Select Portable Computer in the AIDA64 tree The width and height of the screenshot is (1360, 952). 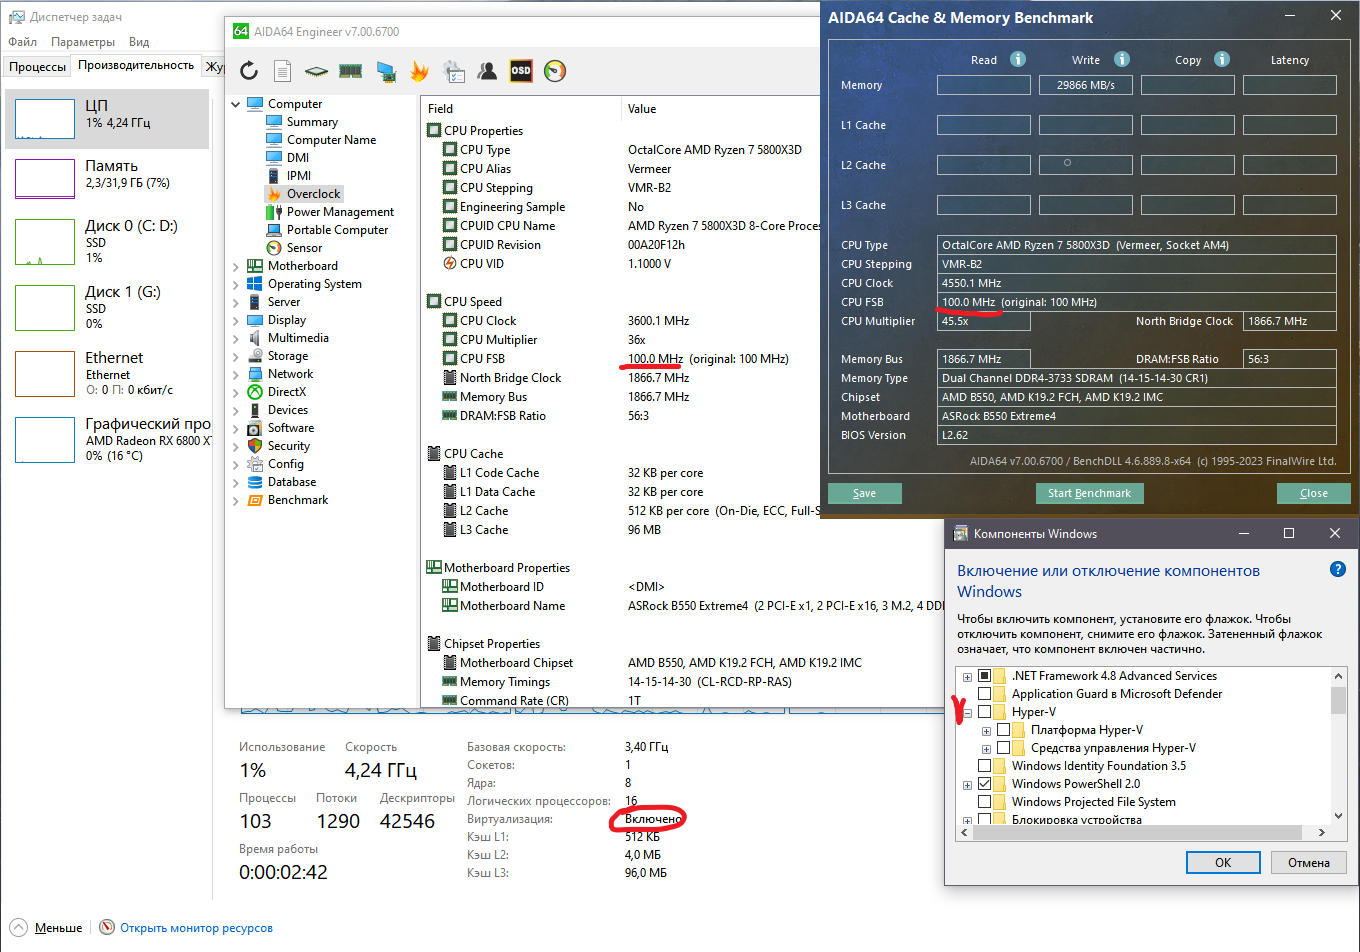point(337,230)
